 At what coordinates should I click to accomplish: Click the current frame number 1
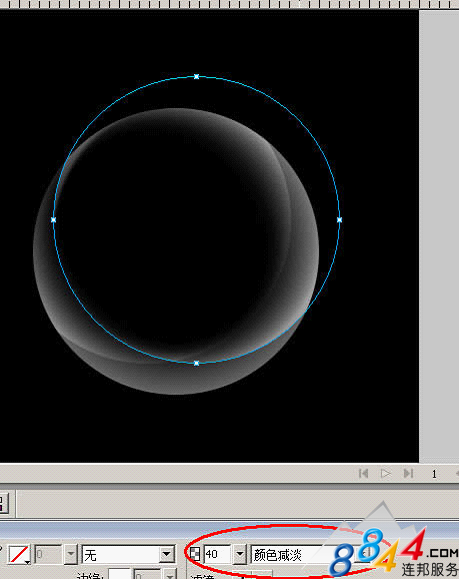click(x=434, y=474)
